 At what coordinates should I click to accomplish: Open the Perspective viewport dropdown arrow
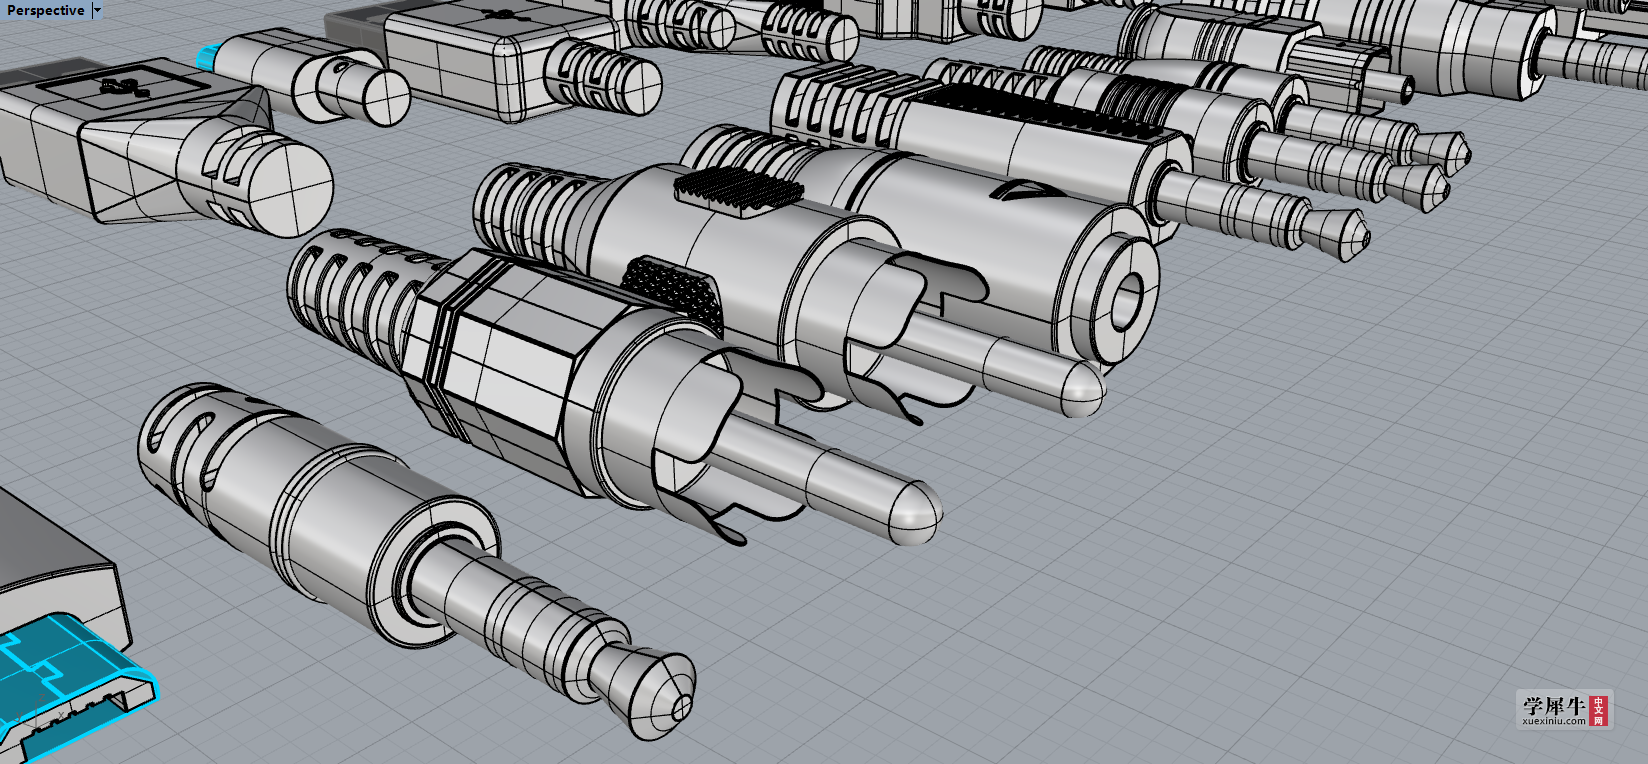pos(97,10)
